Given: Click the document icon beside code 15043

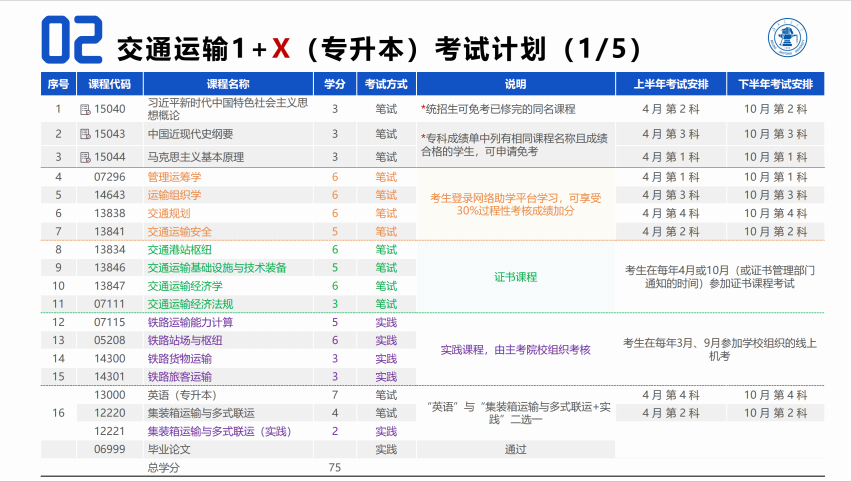Looking at the screenshot, I should [x=85, y=134].
